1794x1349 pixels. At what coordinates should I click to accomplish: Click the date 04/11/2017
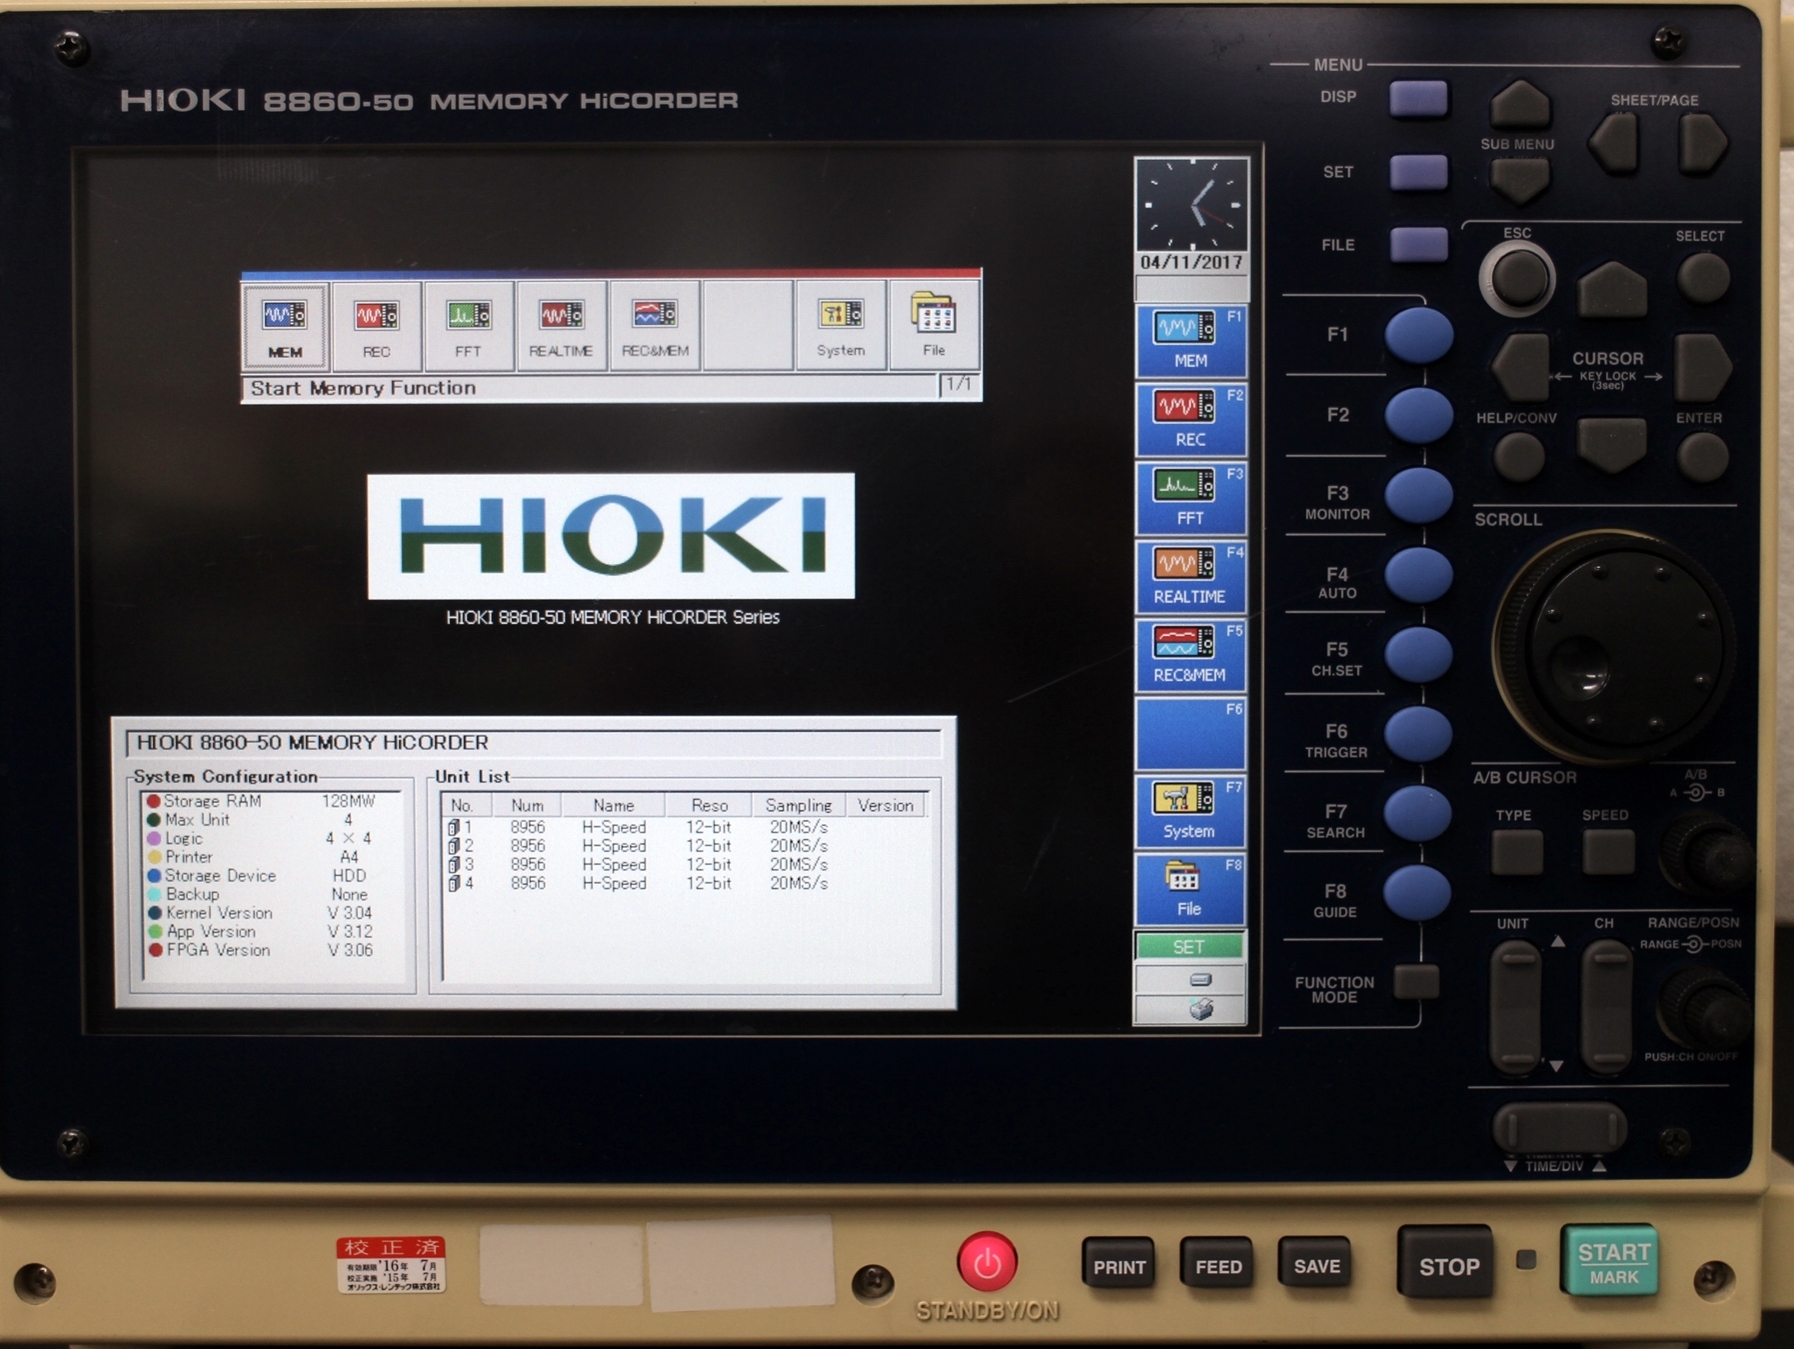coord(1191,262)
